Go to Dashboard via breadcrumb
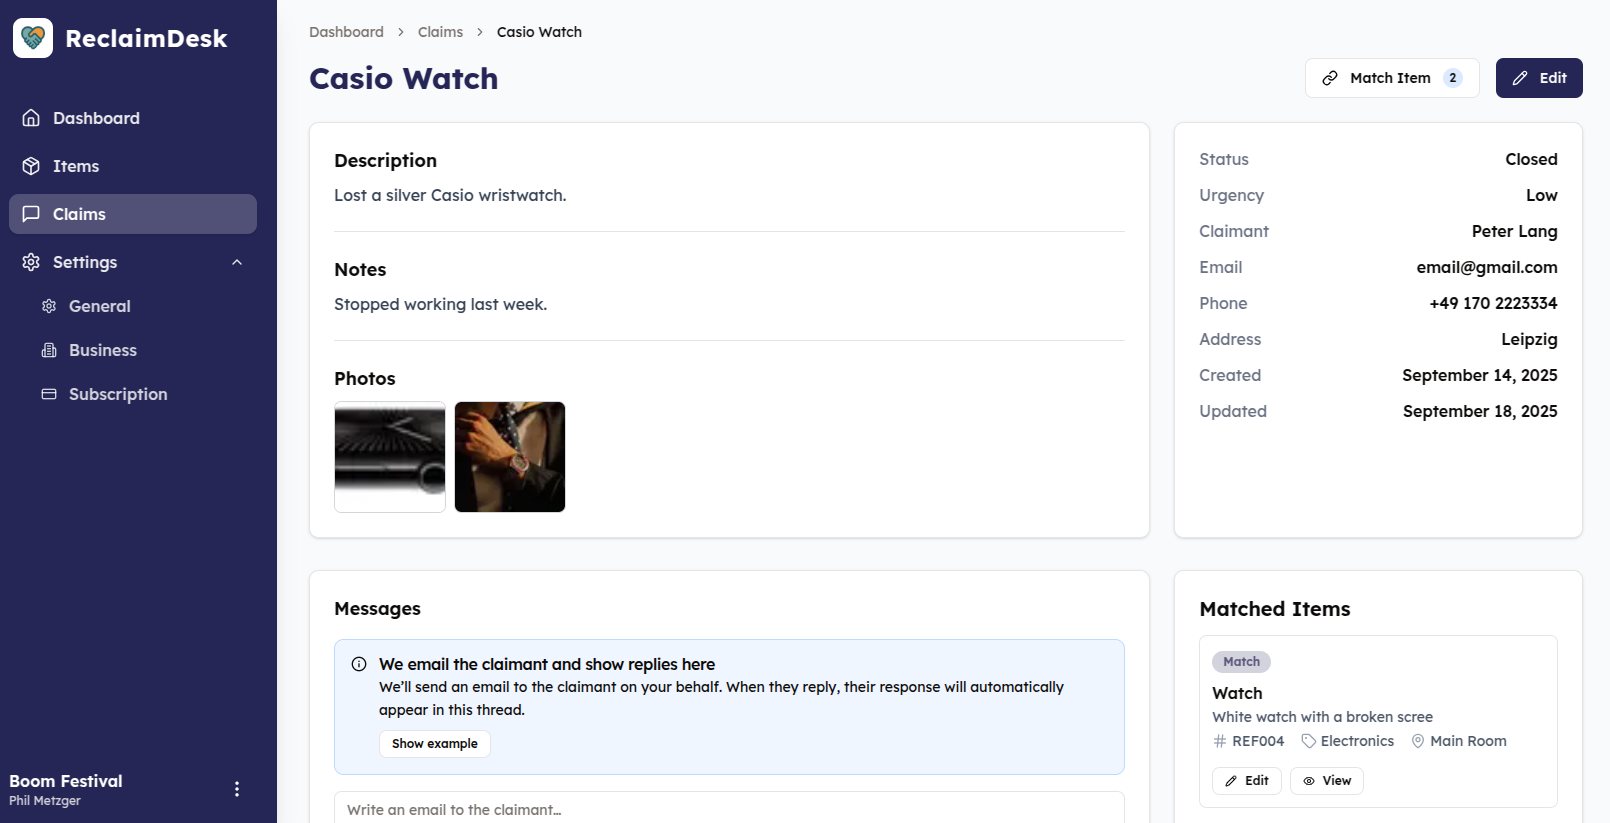Image resolution: width=1610 pixels, height=823 pixels. coord(346,32)
